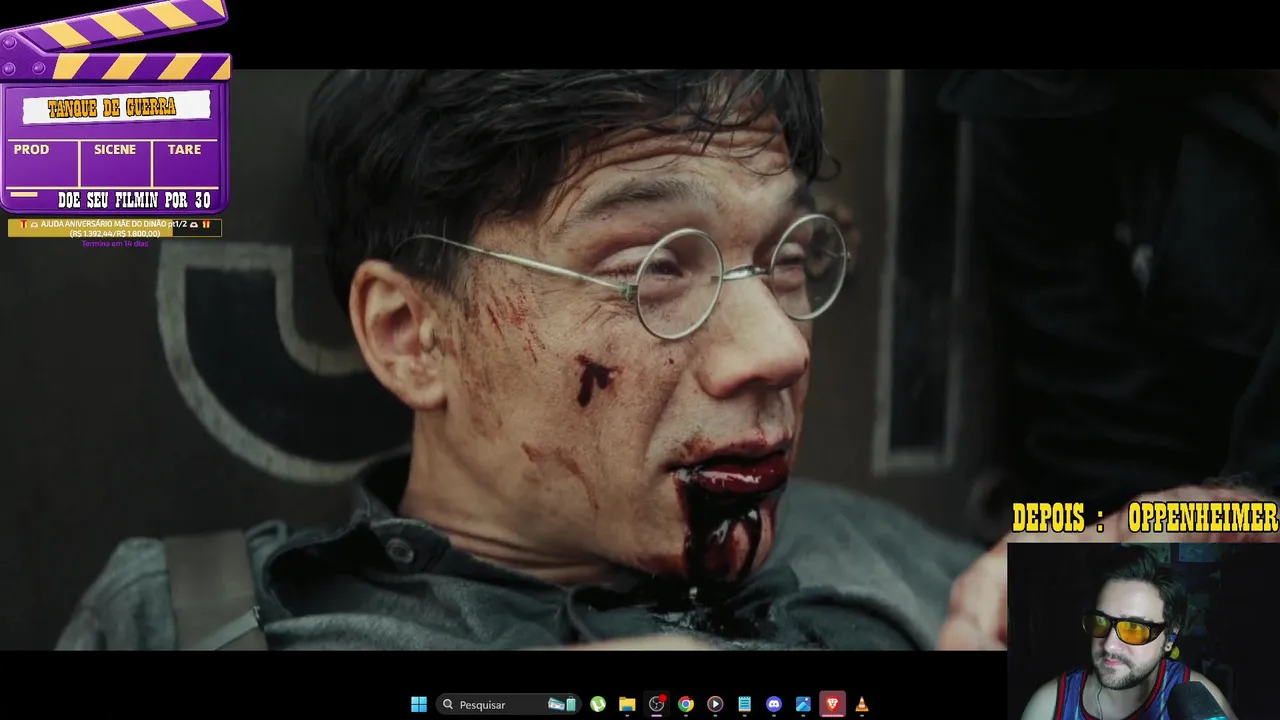Open the Windows Start menu
The image size is (1280, 720).
419,704
